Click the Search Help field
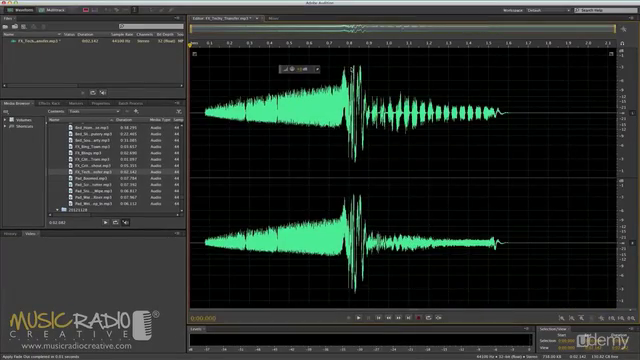This screenshot has width=640, height=360. 606,10
